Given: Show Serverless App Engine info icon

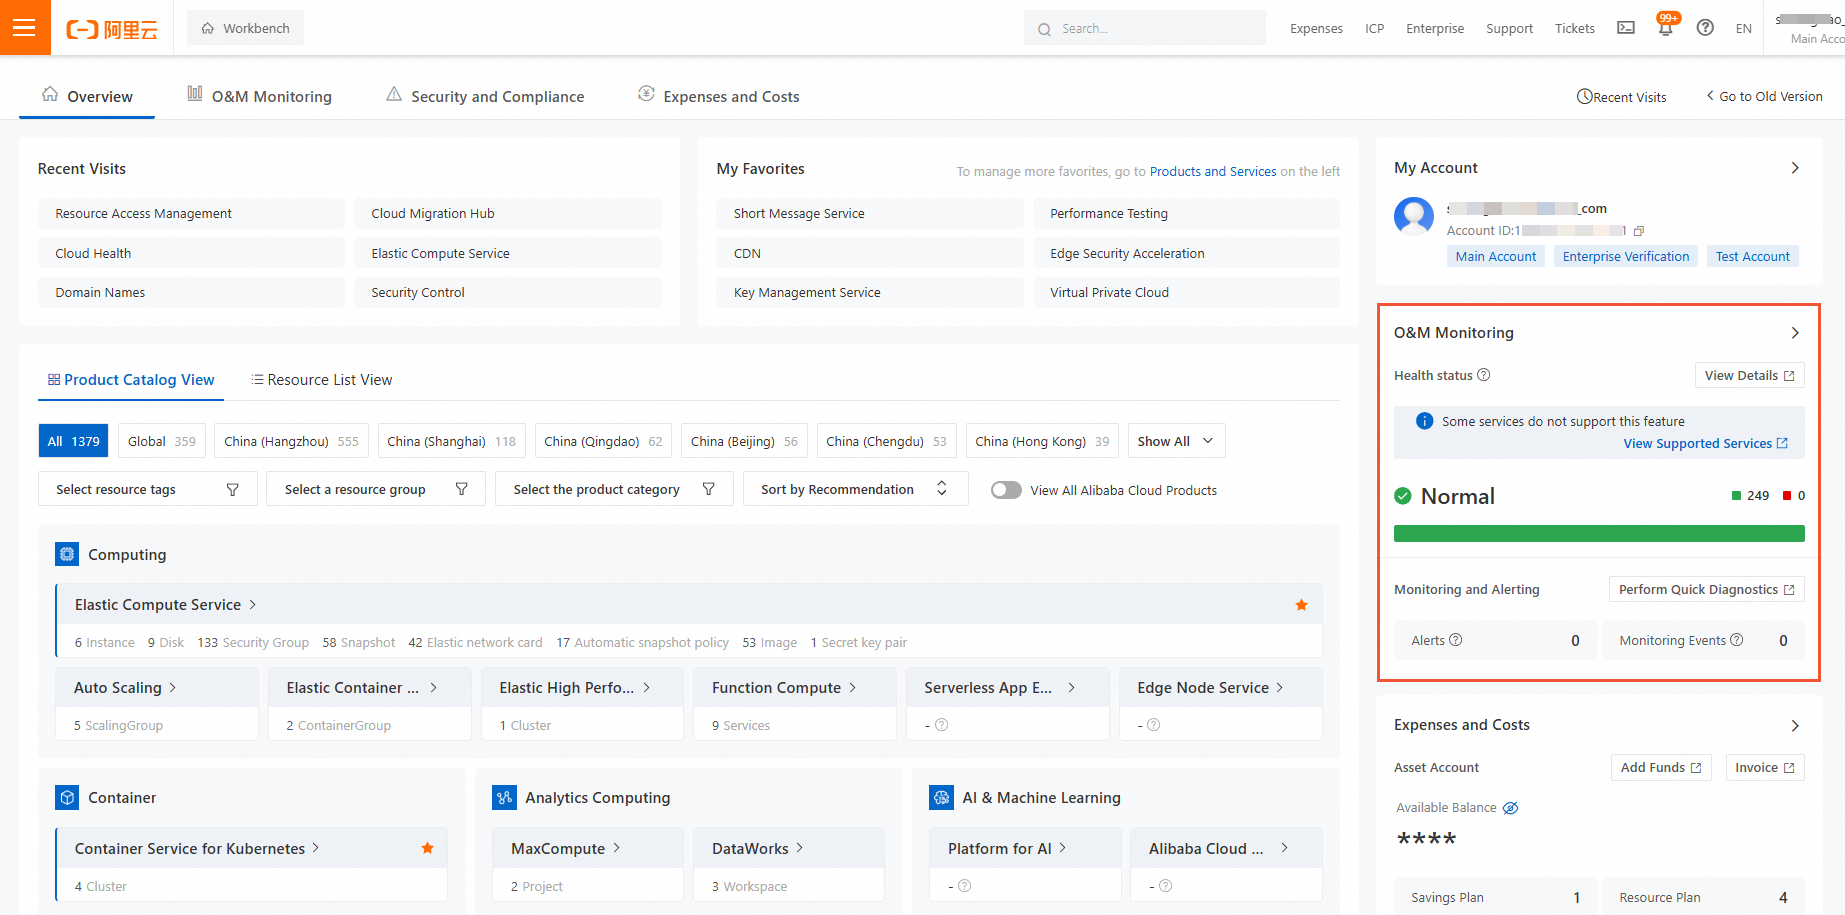Looking at the screenshot, I should click(941, 725).
